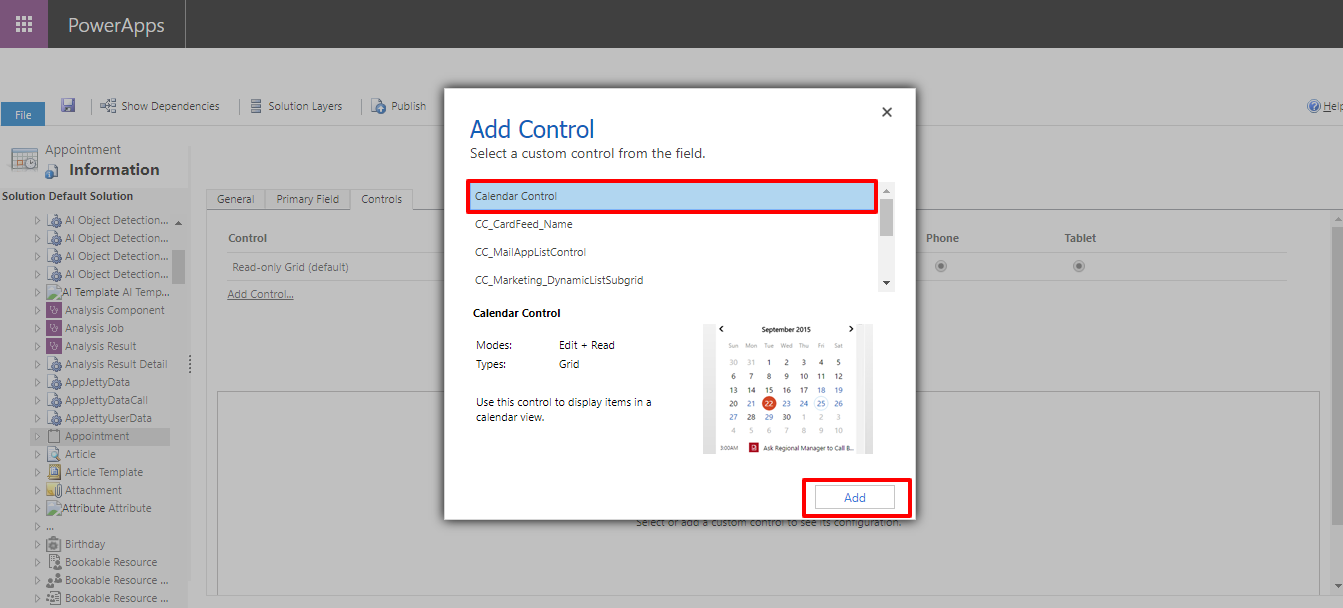The image size is (1343, 608).
Task: Open Help using the question mark icon
Action: click(1314, 106)
